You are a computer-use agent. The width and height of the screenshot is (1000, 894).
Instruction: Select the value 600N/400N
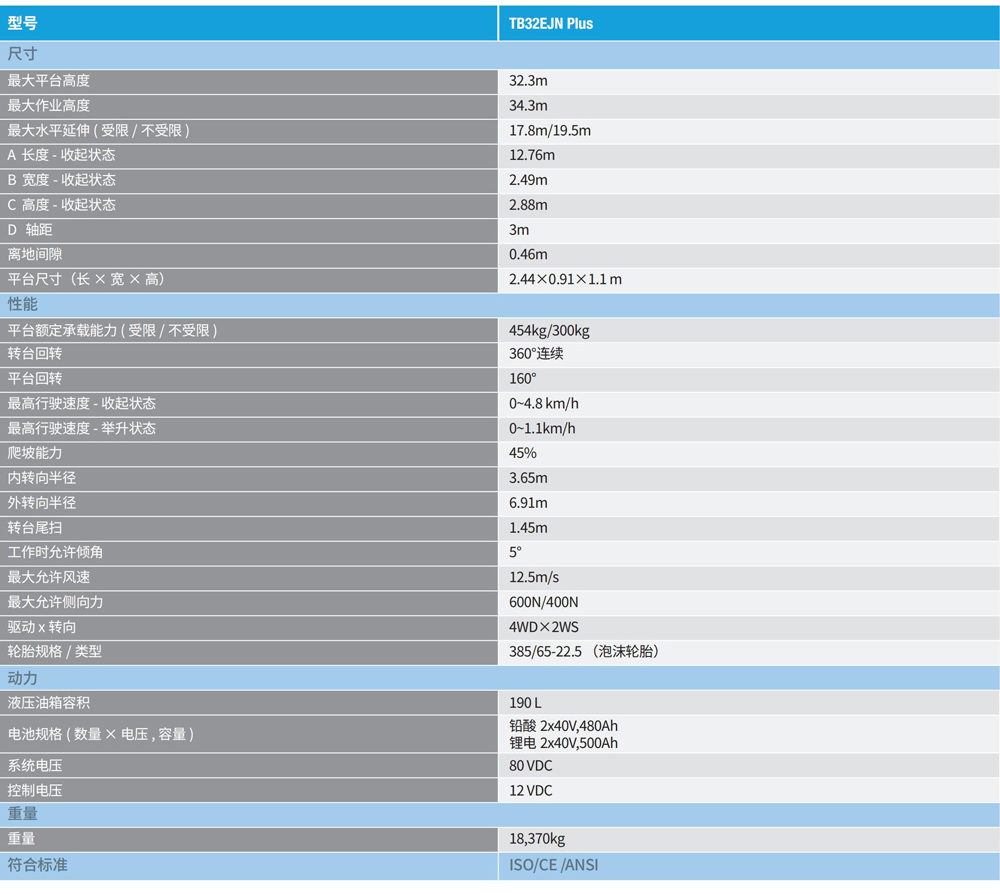tap(543, 601)
